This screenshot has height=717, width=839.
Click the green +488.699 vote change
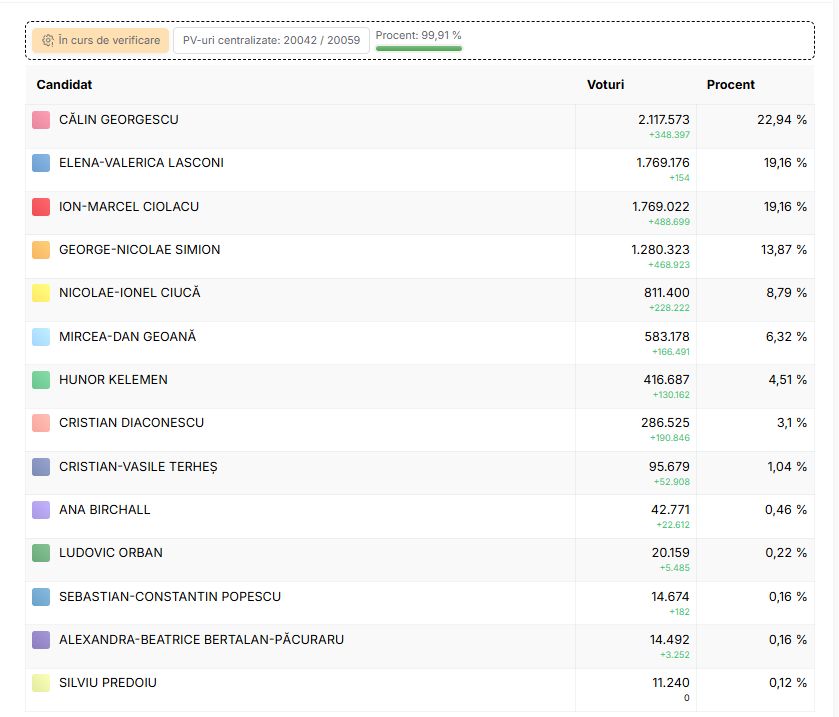point(669,222)
